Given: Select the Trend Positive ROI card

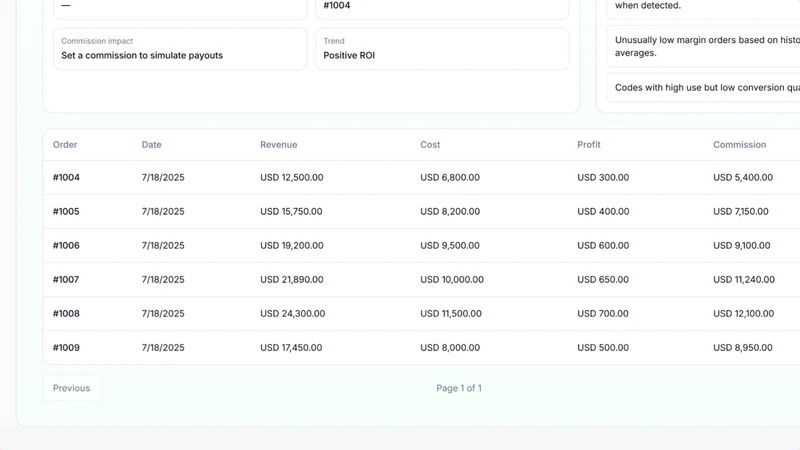Looking at the screenshot, I should point(442,49).
